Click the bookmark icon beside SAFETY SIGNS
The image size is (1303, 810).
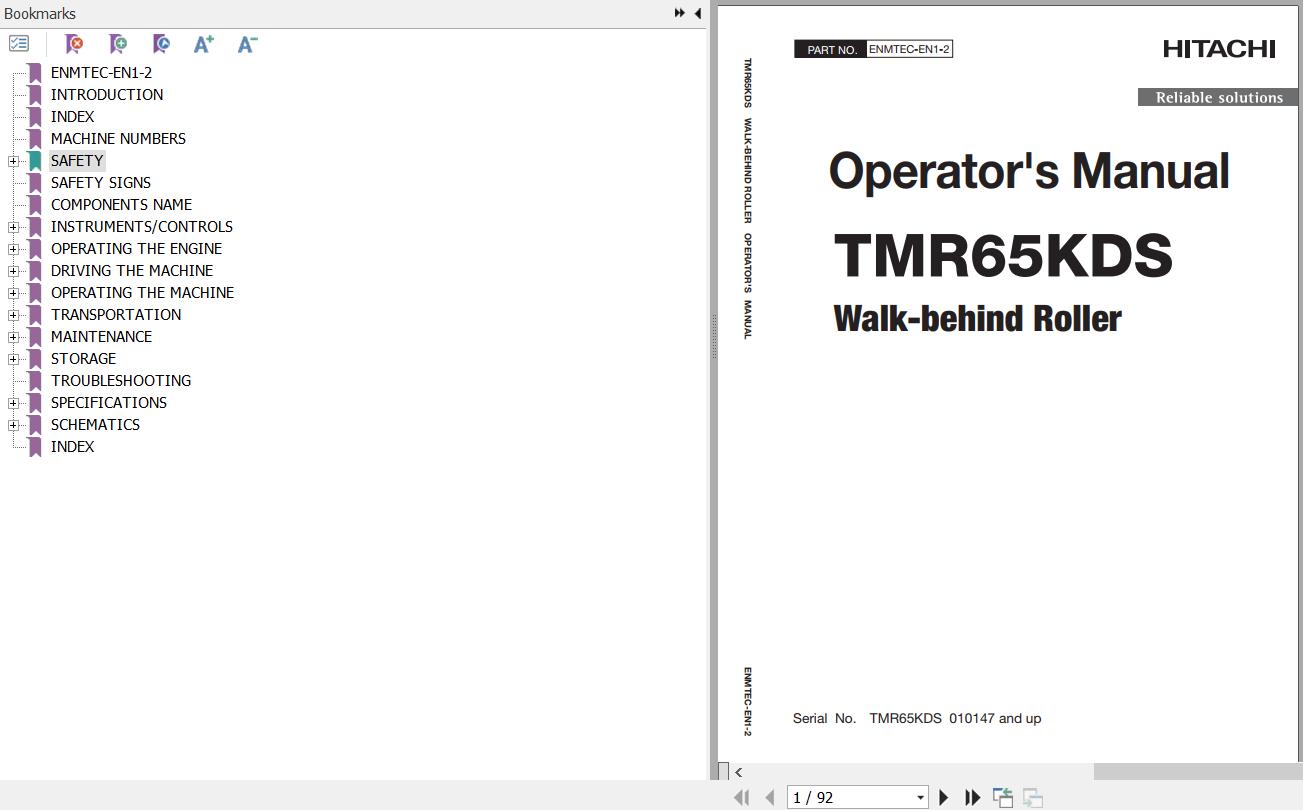[x=35, y=183]
